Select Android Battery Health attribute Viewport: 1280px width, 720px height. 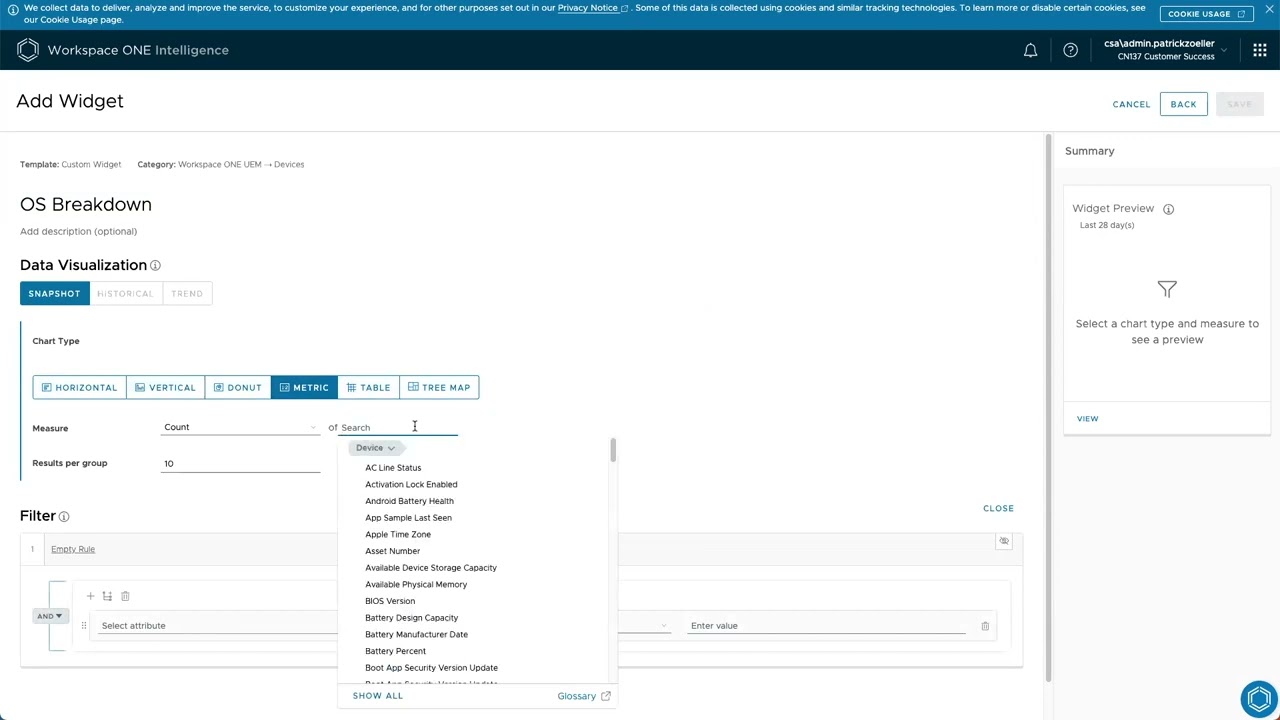[x=409, y=501]
